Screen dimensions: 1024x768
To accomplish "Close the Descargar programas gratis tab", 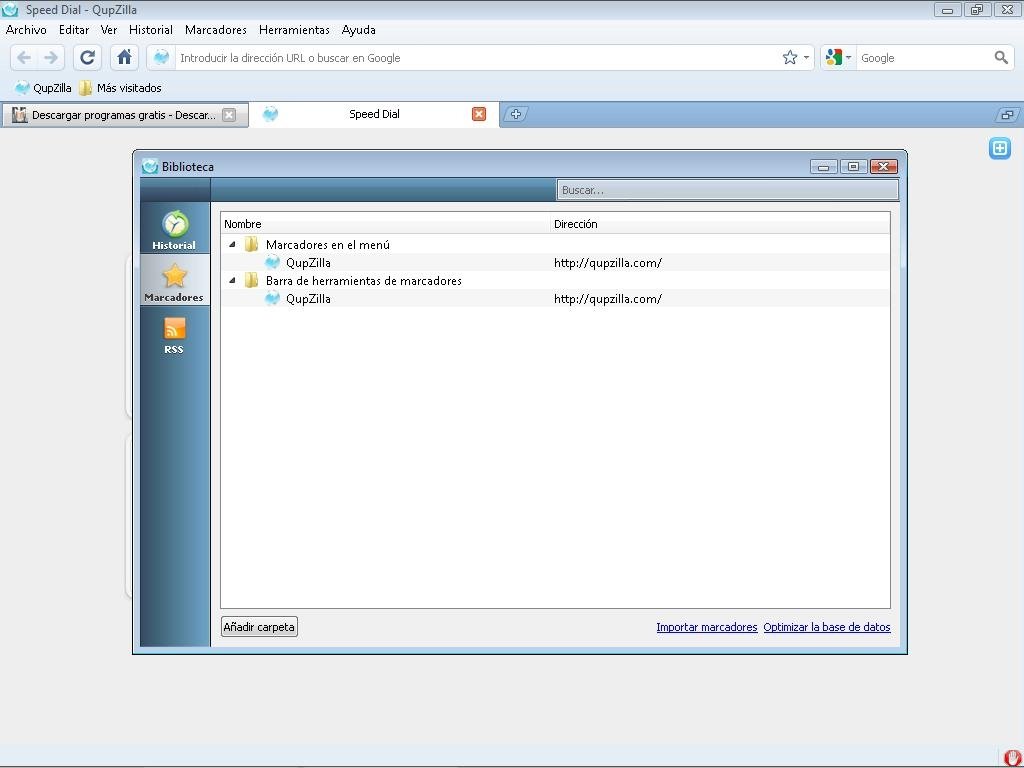I will 229,115.
